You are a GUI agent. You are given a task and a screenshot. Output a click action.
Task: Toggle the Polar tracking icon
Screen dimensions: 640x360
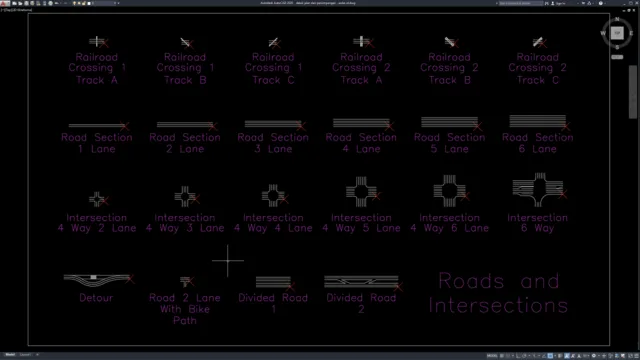[x=524, y=356]
